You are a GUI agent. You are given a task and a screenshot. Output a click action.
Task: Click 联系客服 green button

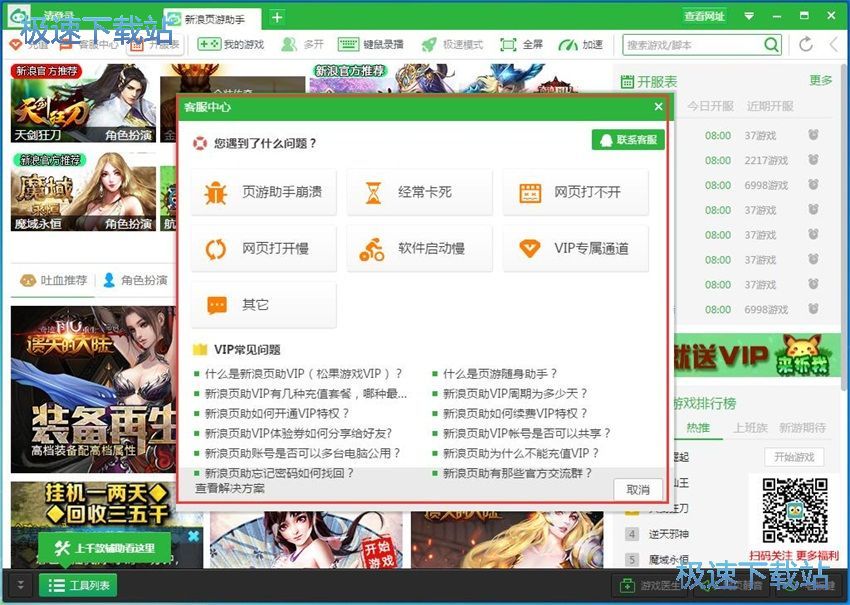coord(628,140)
